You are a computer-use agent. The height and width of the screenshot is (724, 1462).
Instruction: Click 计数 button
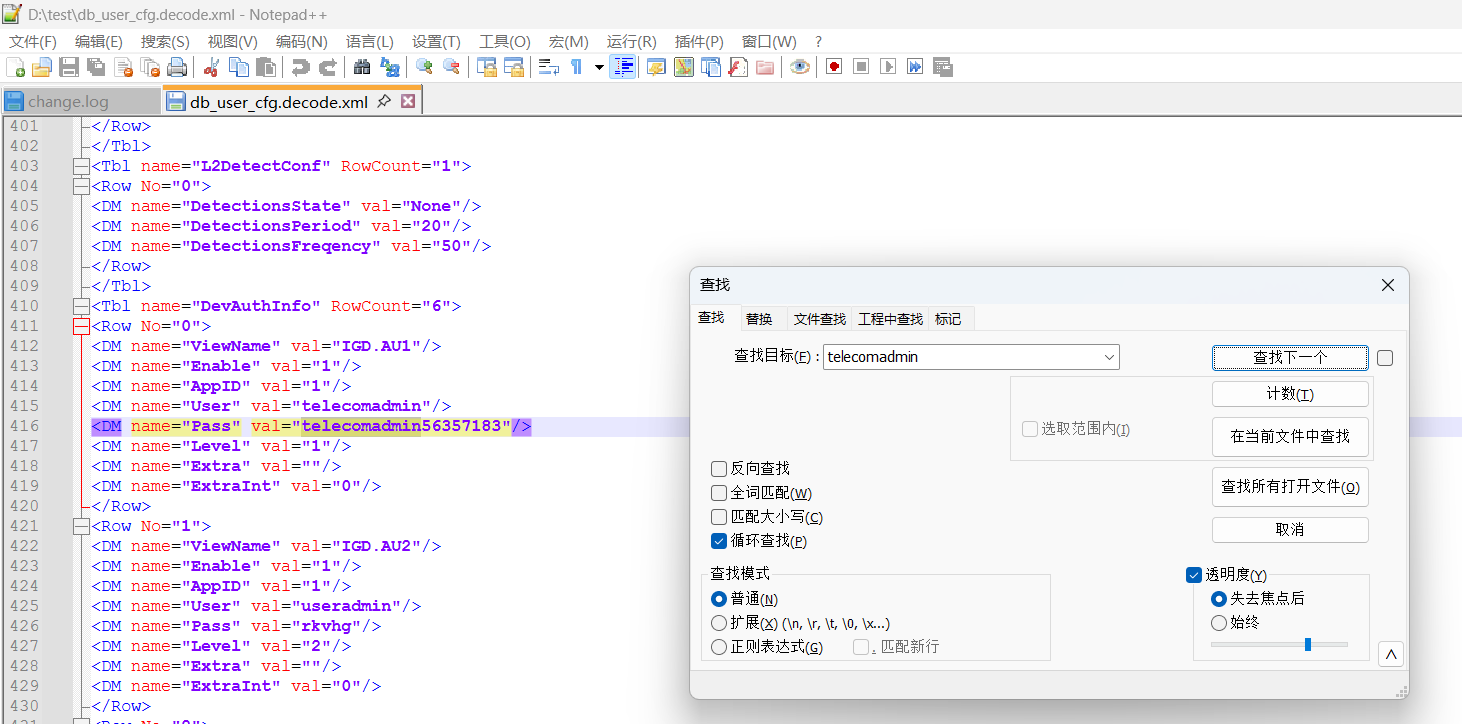click(x=1290, y=394)
